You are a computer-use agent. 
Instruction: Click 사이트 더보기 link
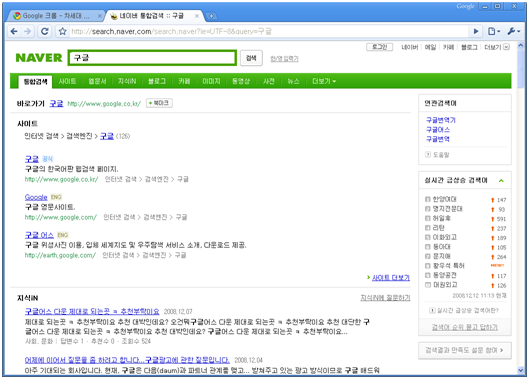point(391,278)
